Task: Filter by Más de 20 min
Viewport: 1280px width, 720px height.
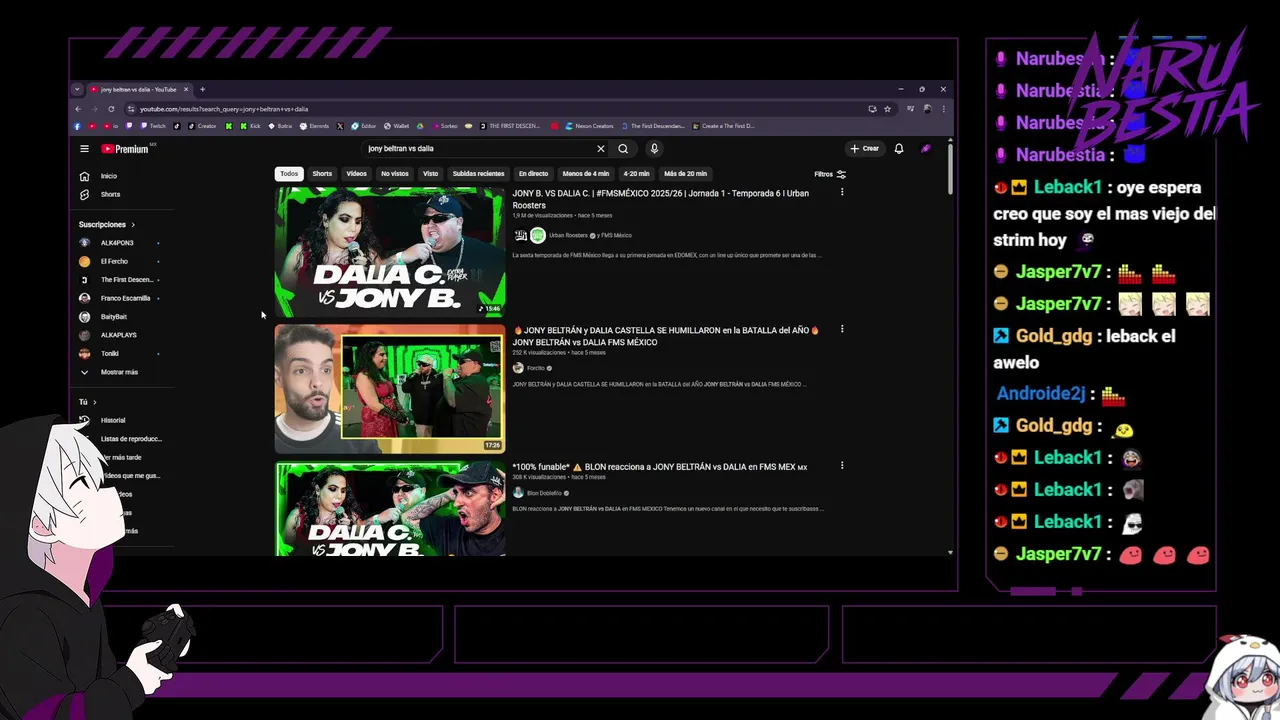Action: tap(685, 174)
